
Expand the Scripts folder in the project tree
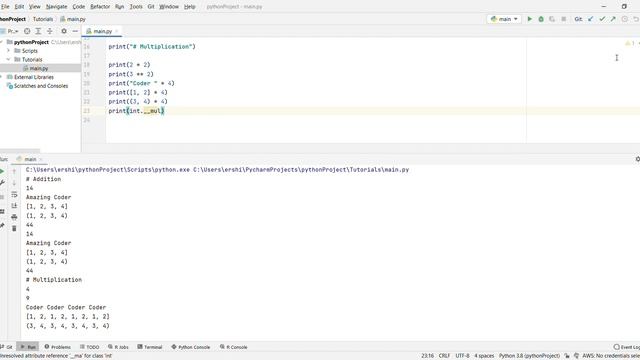point(8,51)
